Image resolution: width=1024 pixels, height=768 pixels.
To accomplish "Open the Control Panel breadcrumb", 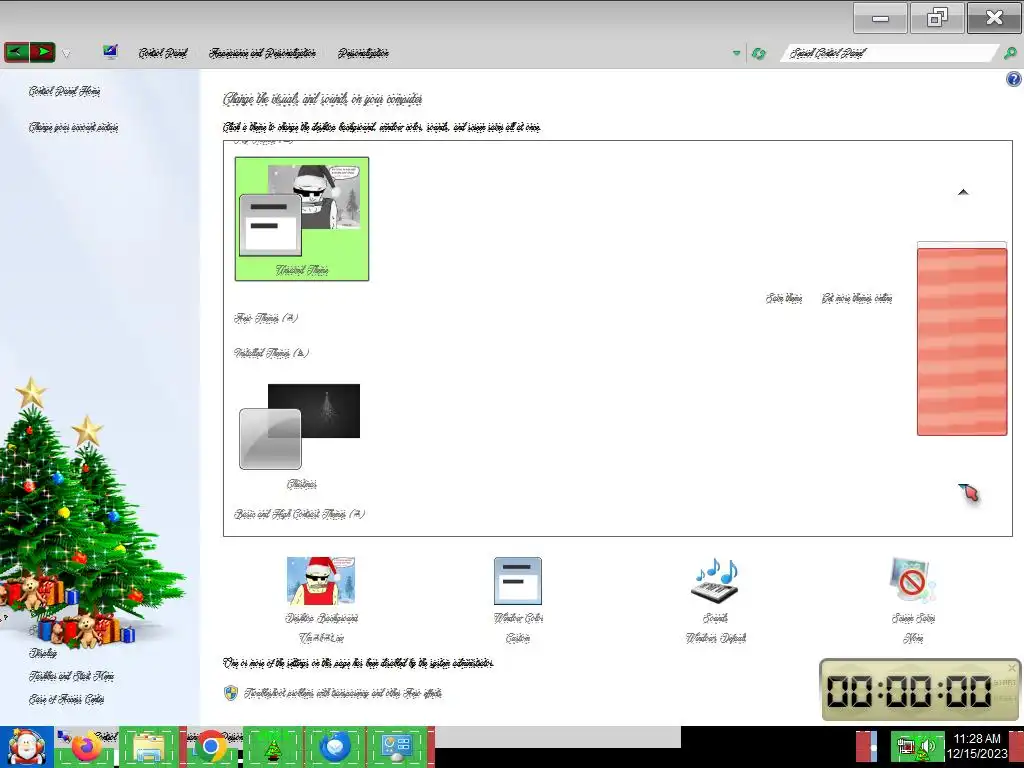I will [163, 53].
